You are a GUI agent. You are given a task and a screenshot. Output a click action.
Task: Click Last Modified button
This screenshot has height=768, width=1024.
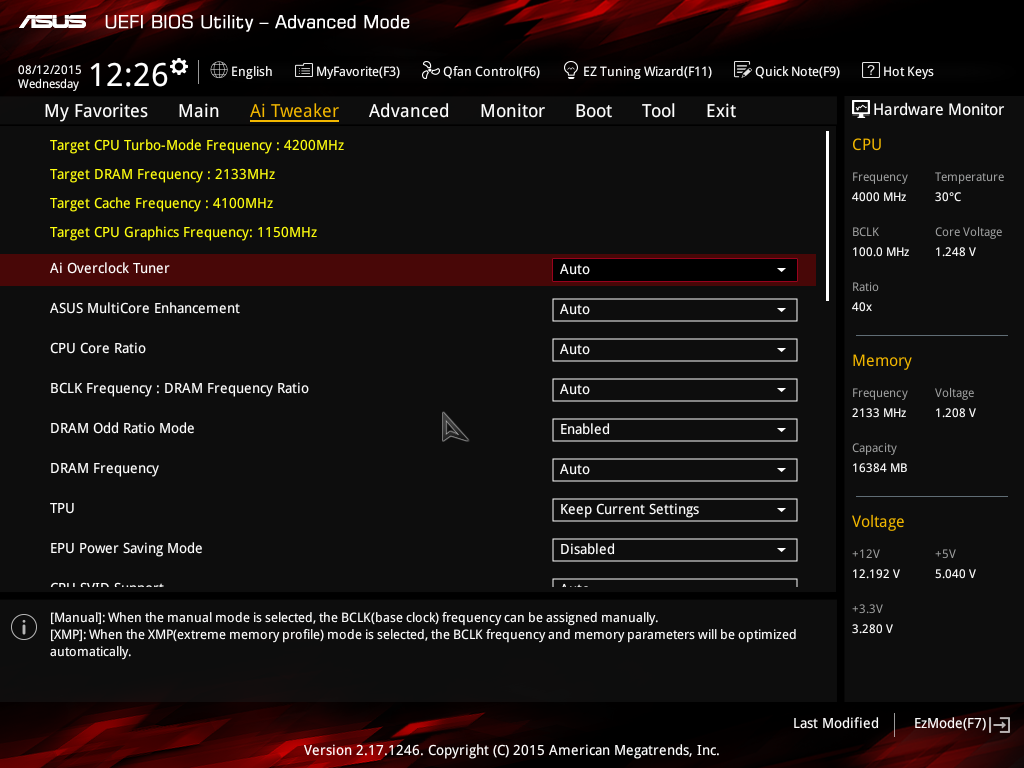(835, 724)
